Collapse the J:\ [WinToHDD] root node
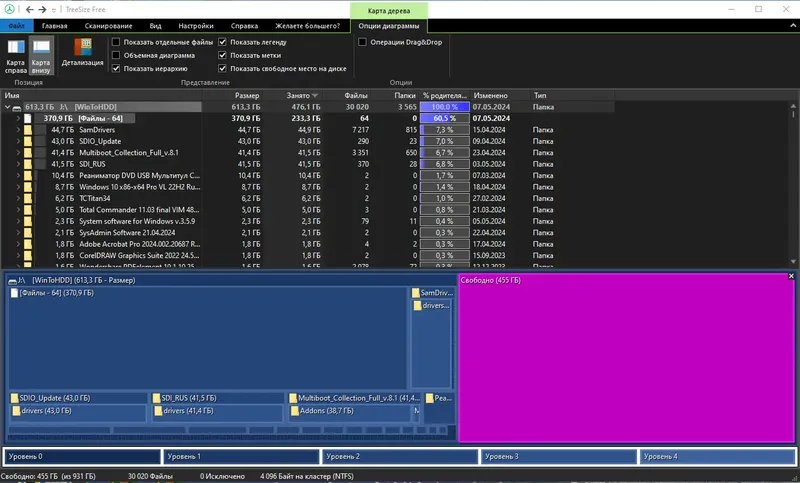 7,107
